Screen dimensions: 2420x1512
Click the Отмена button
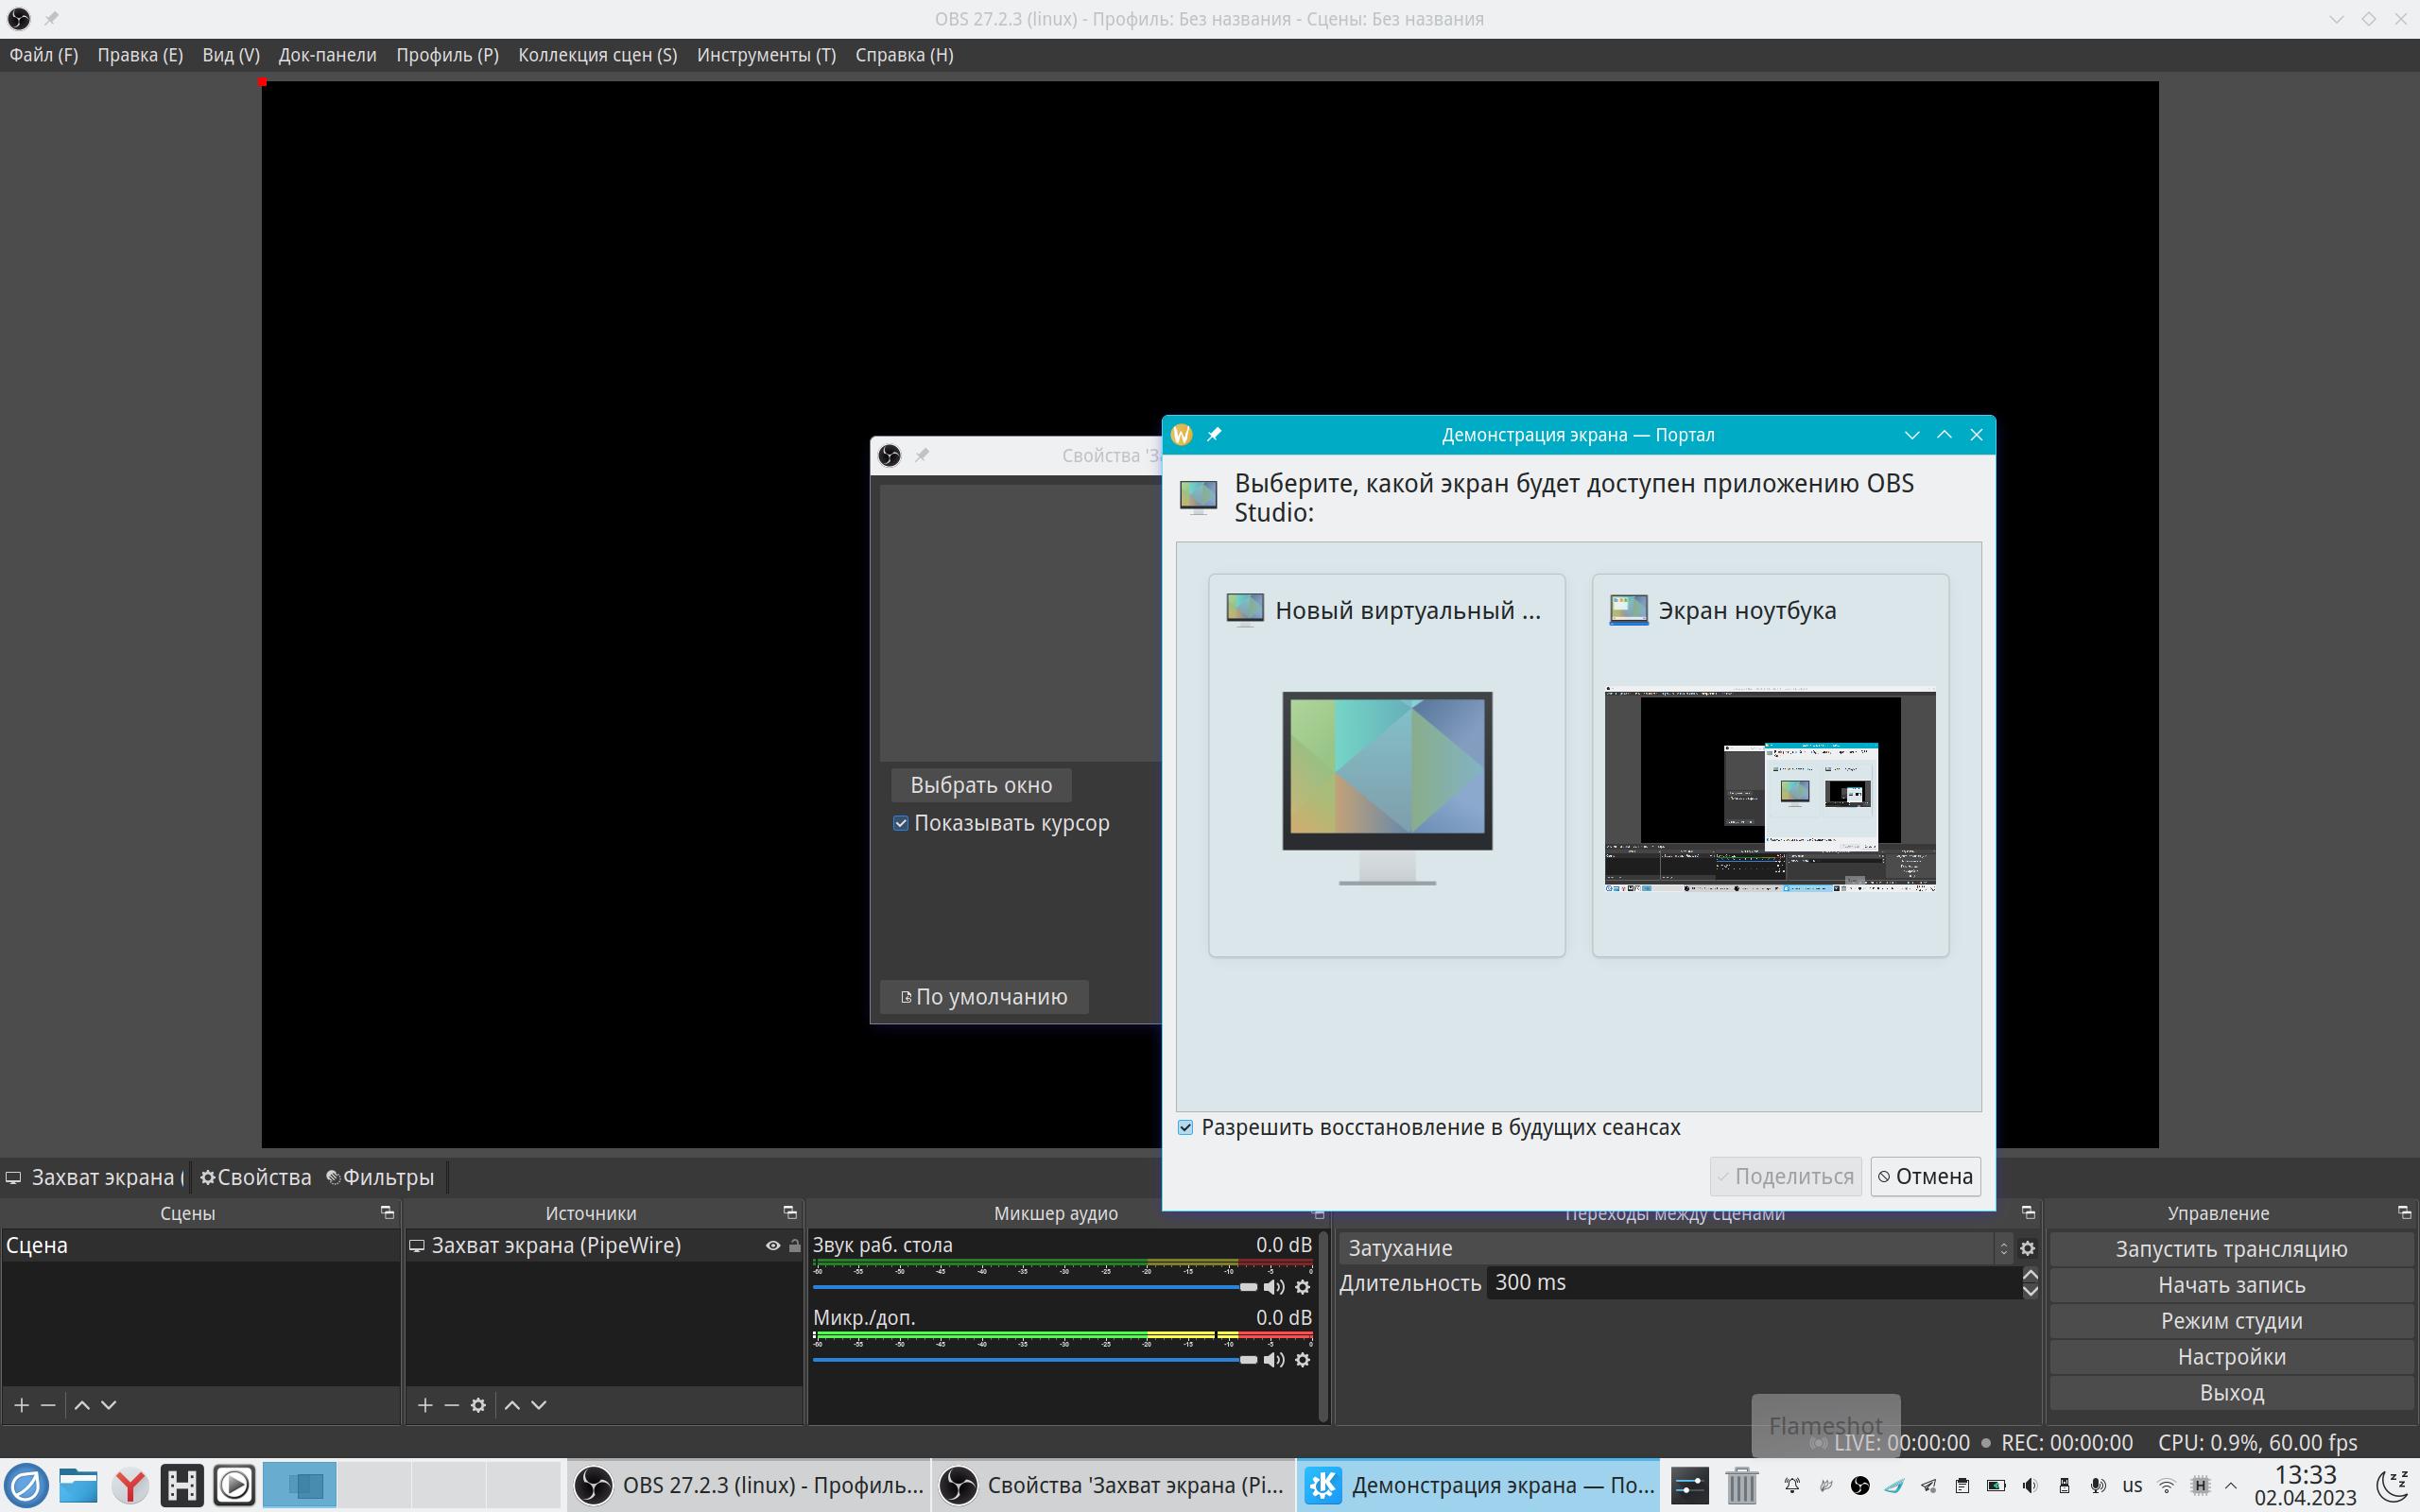pyautogui.click(x=1925, y=1176)
